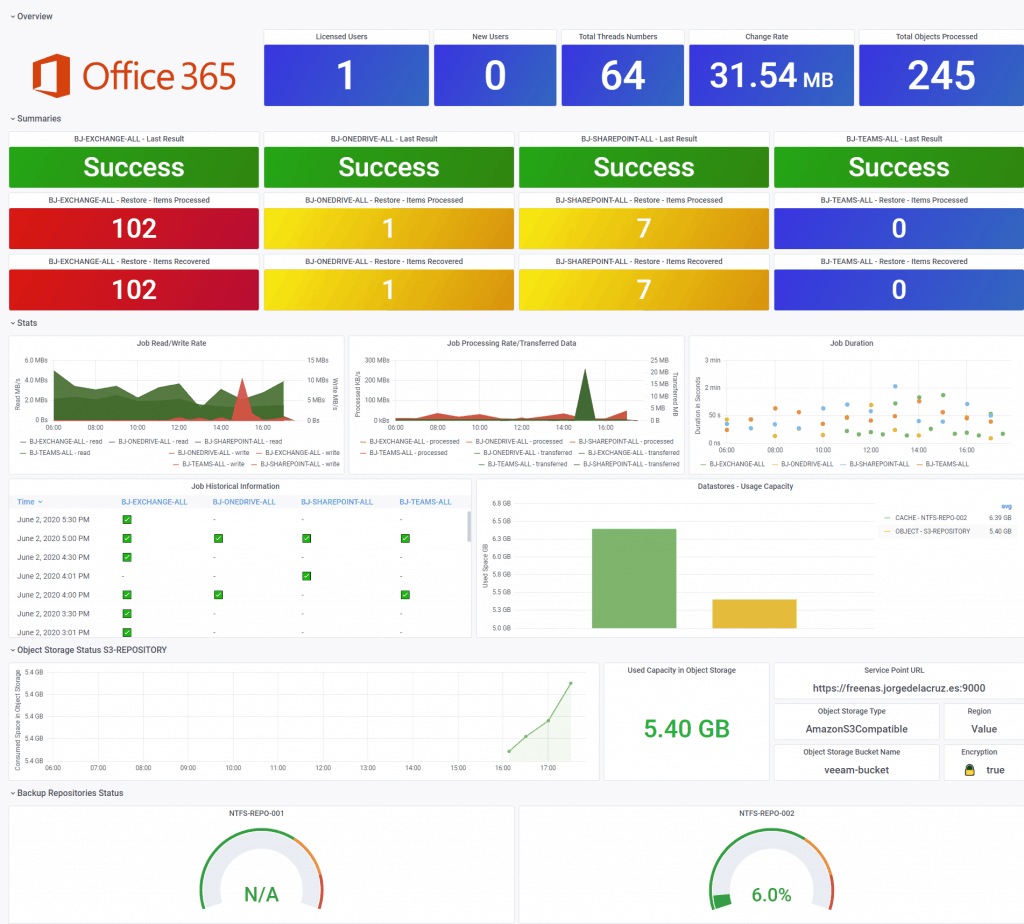
Task: Click the AmazonS3Compatible object storage type
Action: coord(856,729)
